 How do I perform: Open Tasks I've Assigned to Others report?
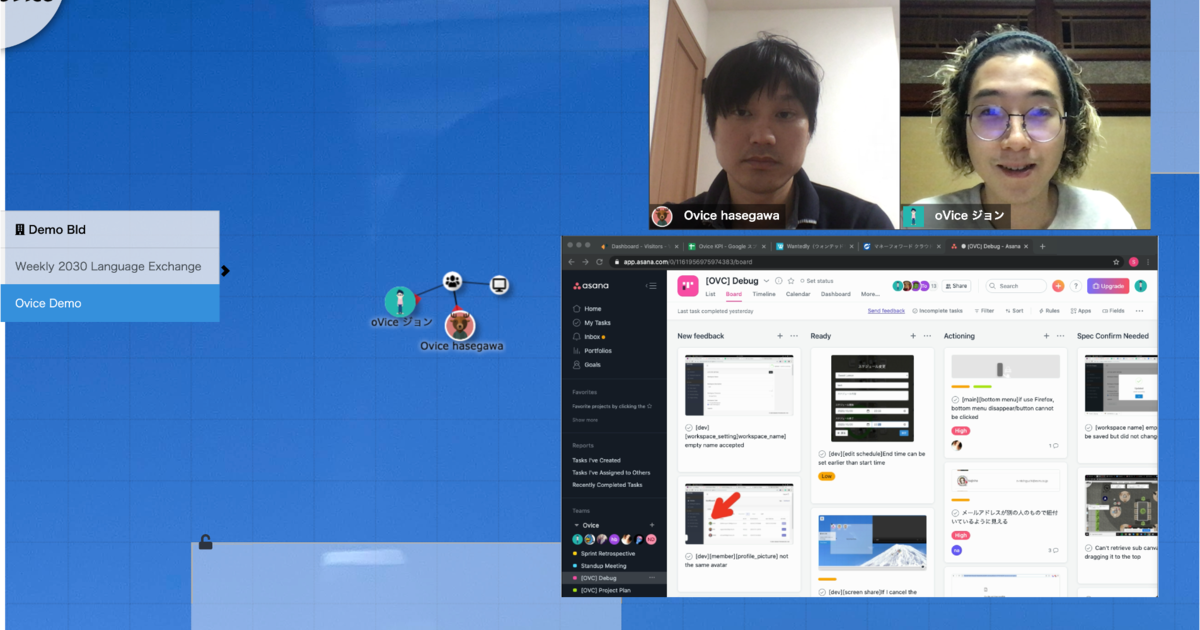click(611, 473)
